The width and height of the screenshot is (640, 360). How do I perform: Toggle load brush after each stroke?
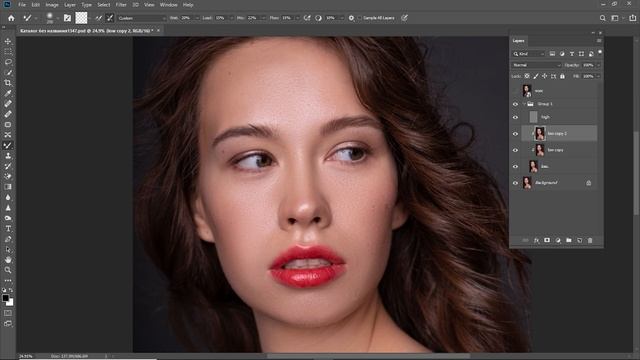98,18
